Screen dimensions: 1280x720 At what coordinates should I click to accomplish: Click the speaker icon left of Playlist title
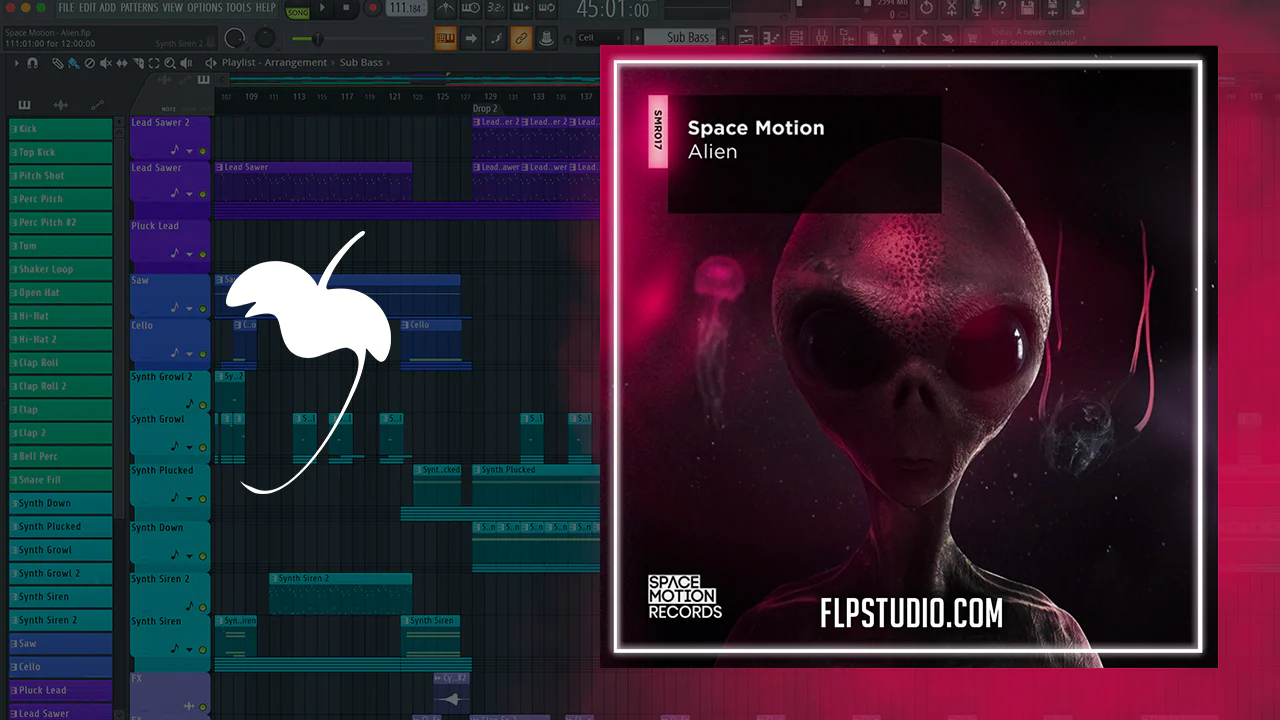click(x=211, y=63)
